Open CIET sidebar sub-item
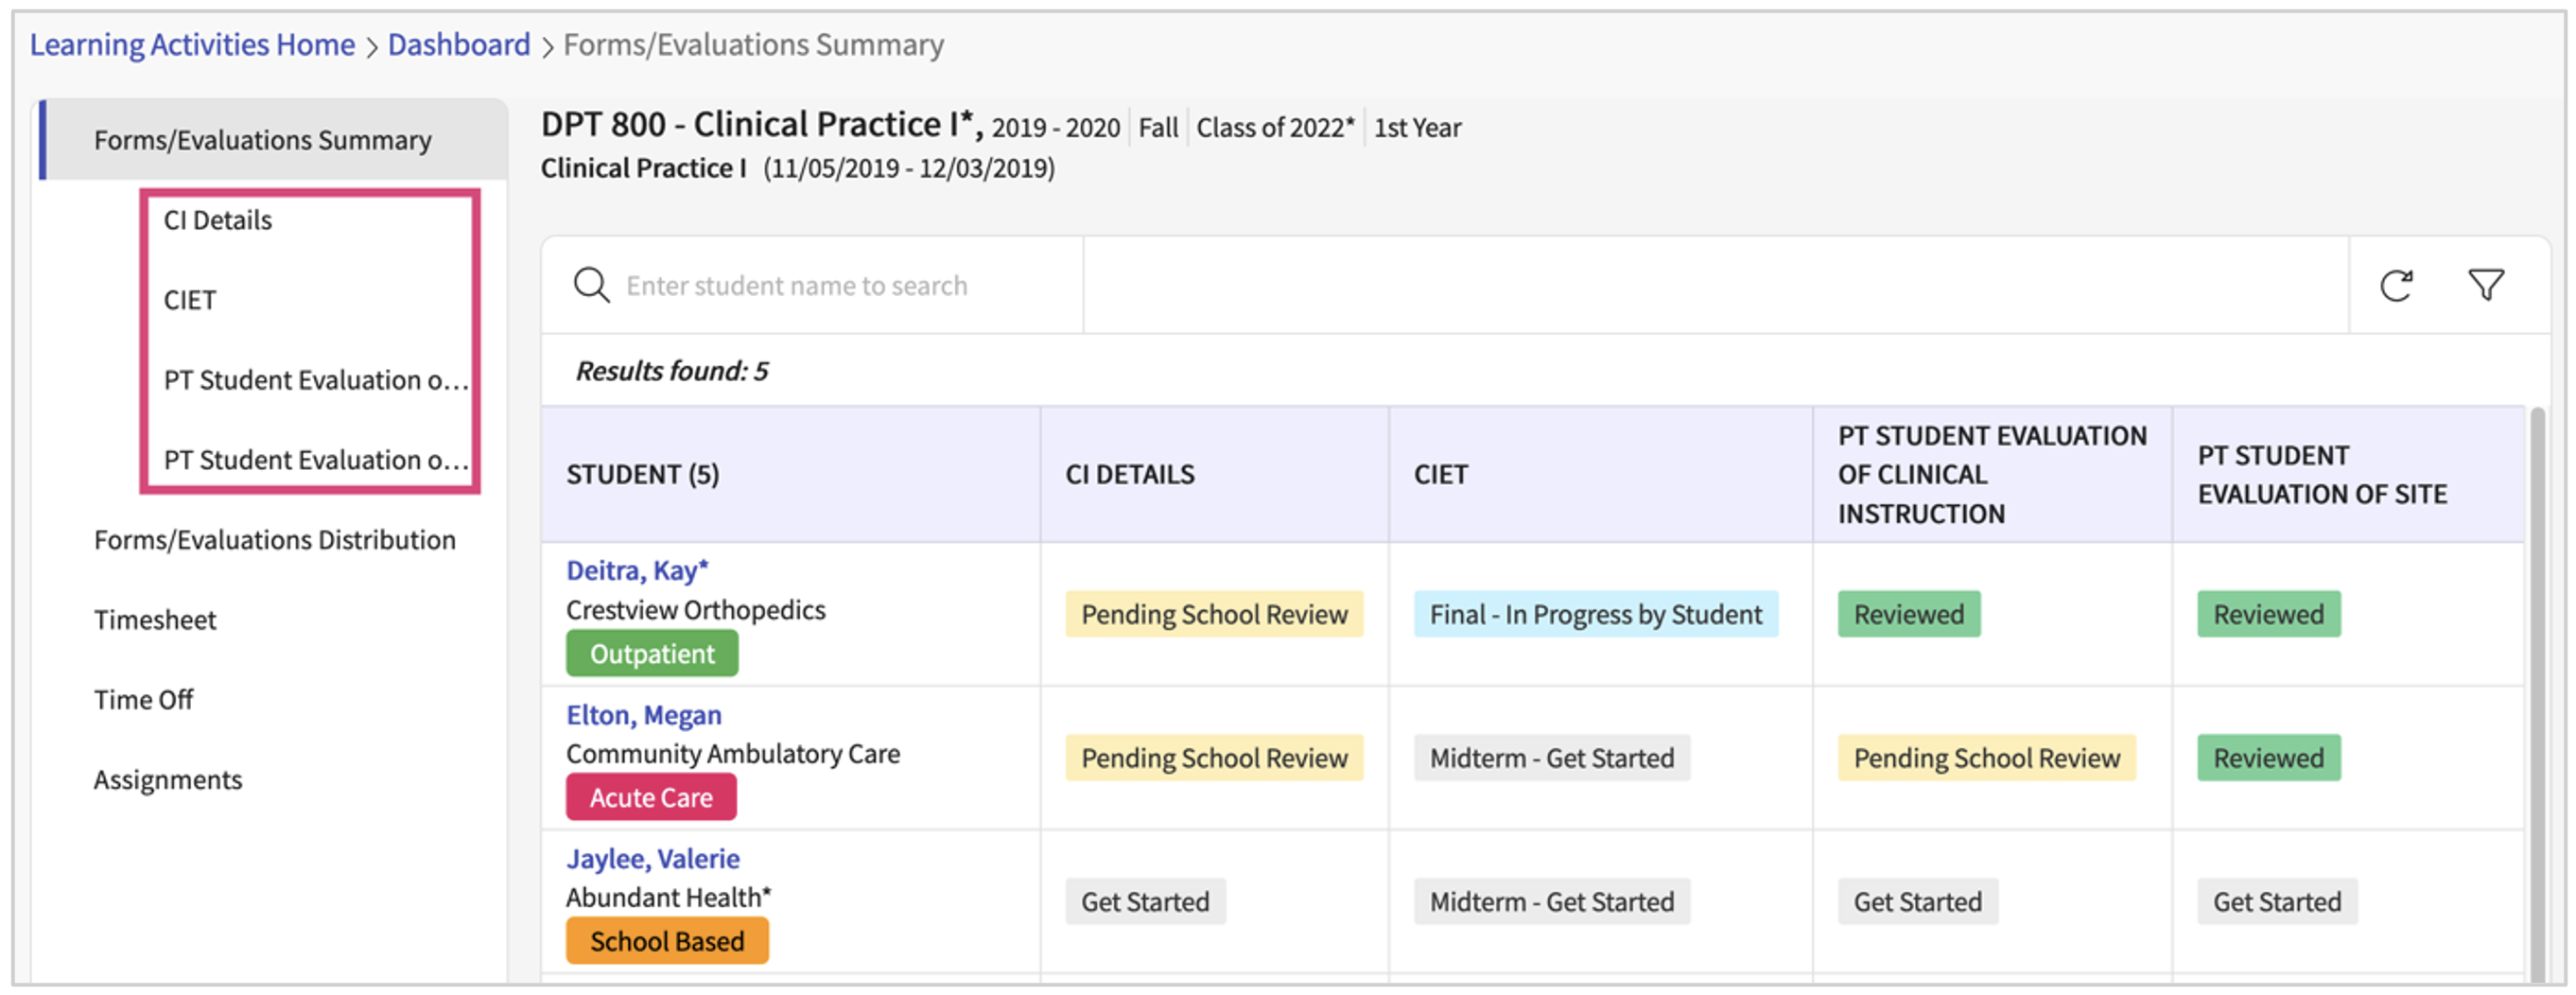This screenshot has height=995, width=2576. click(189, 300)
